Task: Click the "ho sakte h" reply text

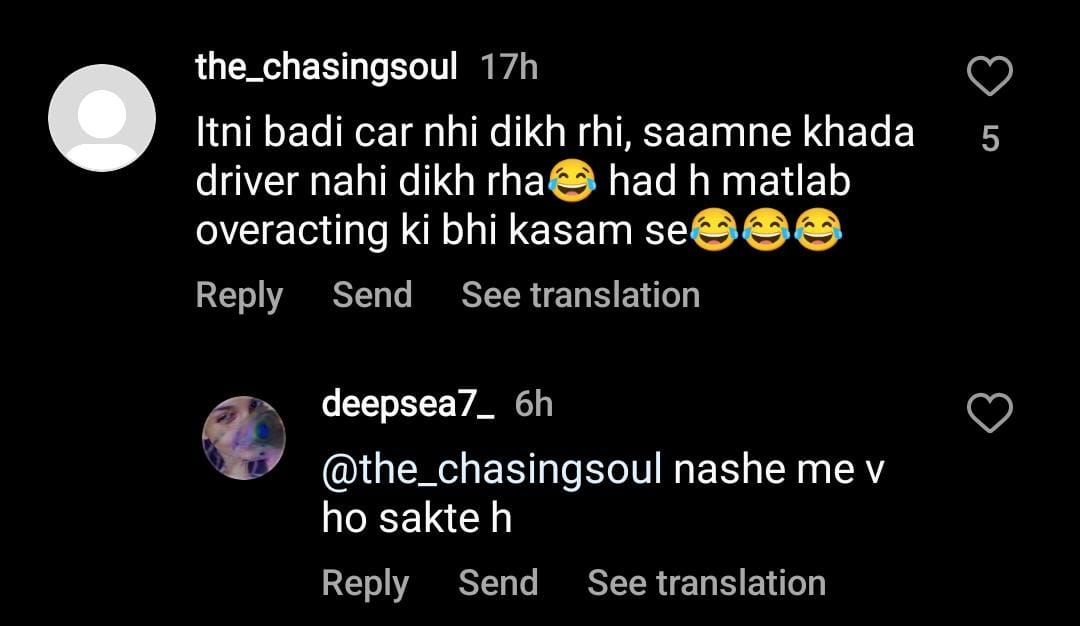Action: [x=416, y=520]
